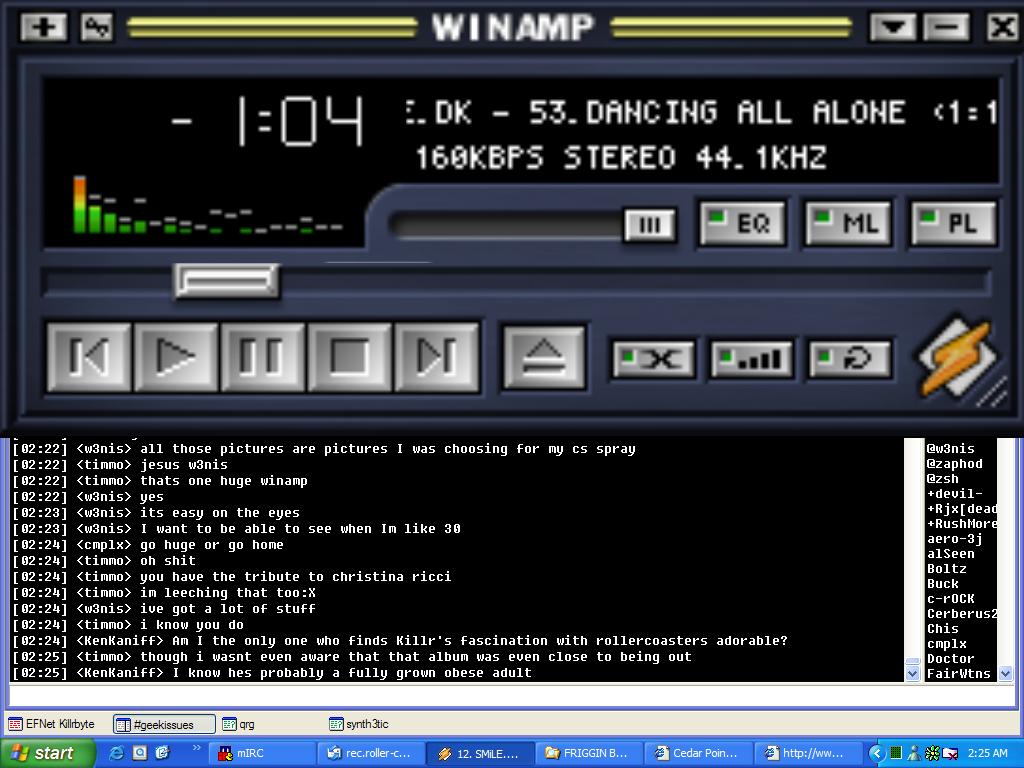Image resolution: width=1024 pixels, height=768 pixels.
Task: Switch to 12. SMiLE... Winamp taskbar button
Action: (x=480, y=754)
